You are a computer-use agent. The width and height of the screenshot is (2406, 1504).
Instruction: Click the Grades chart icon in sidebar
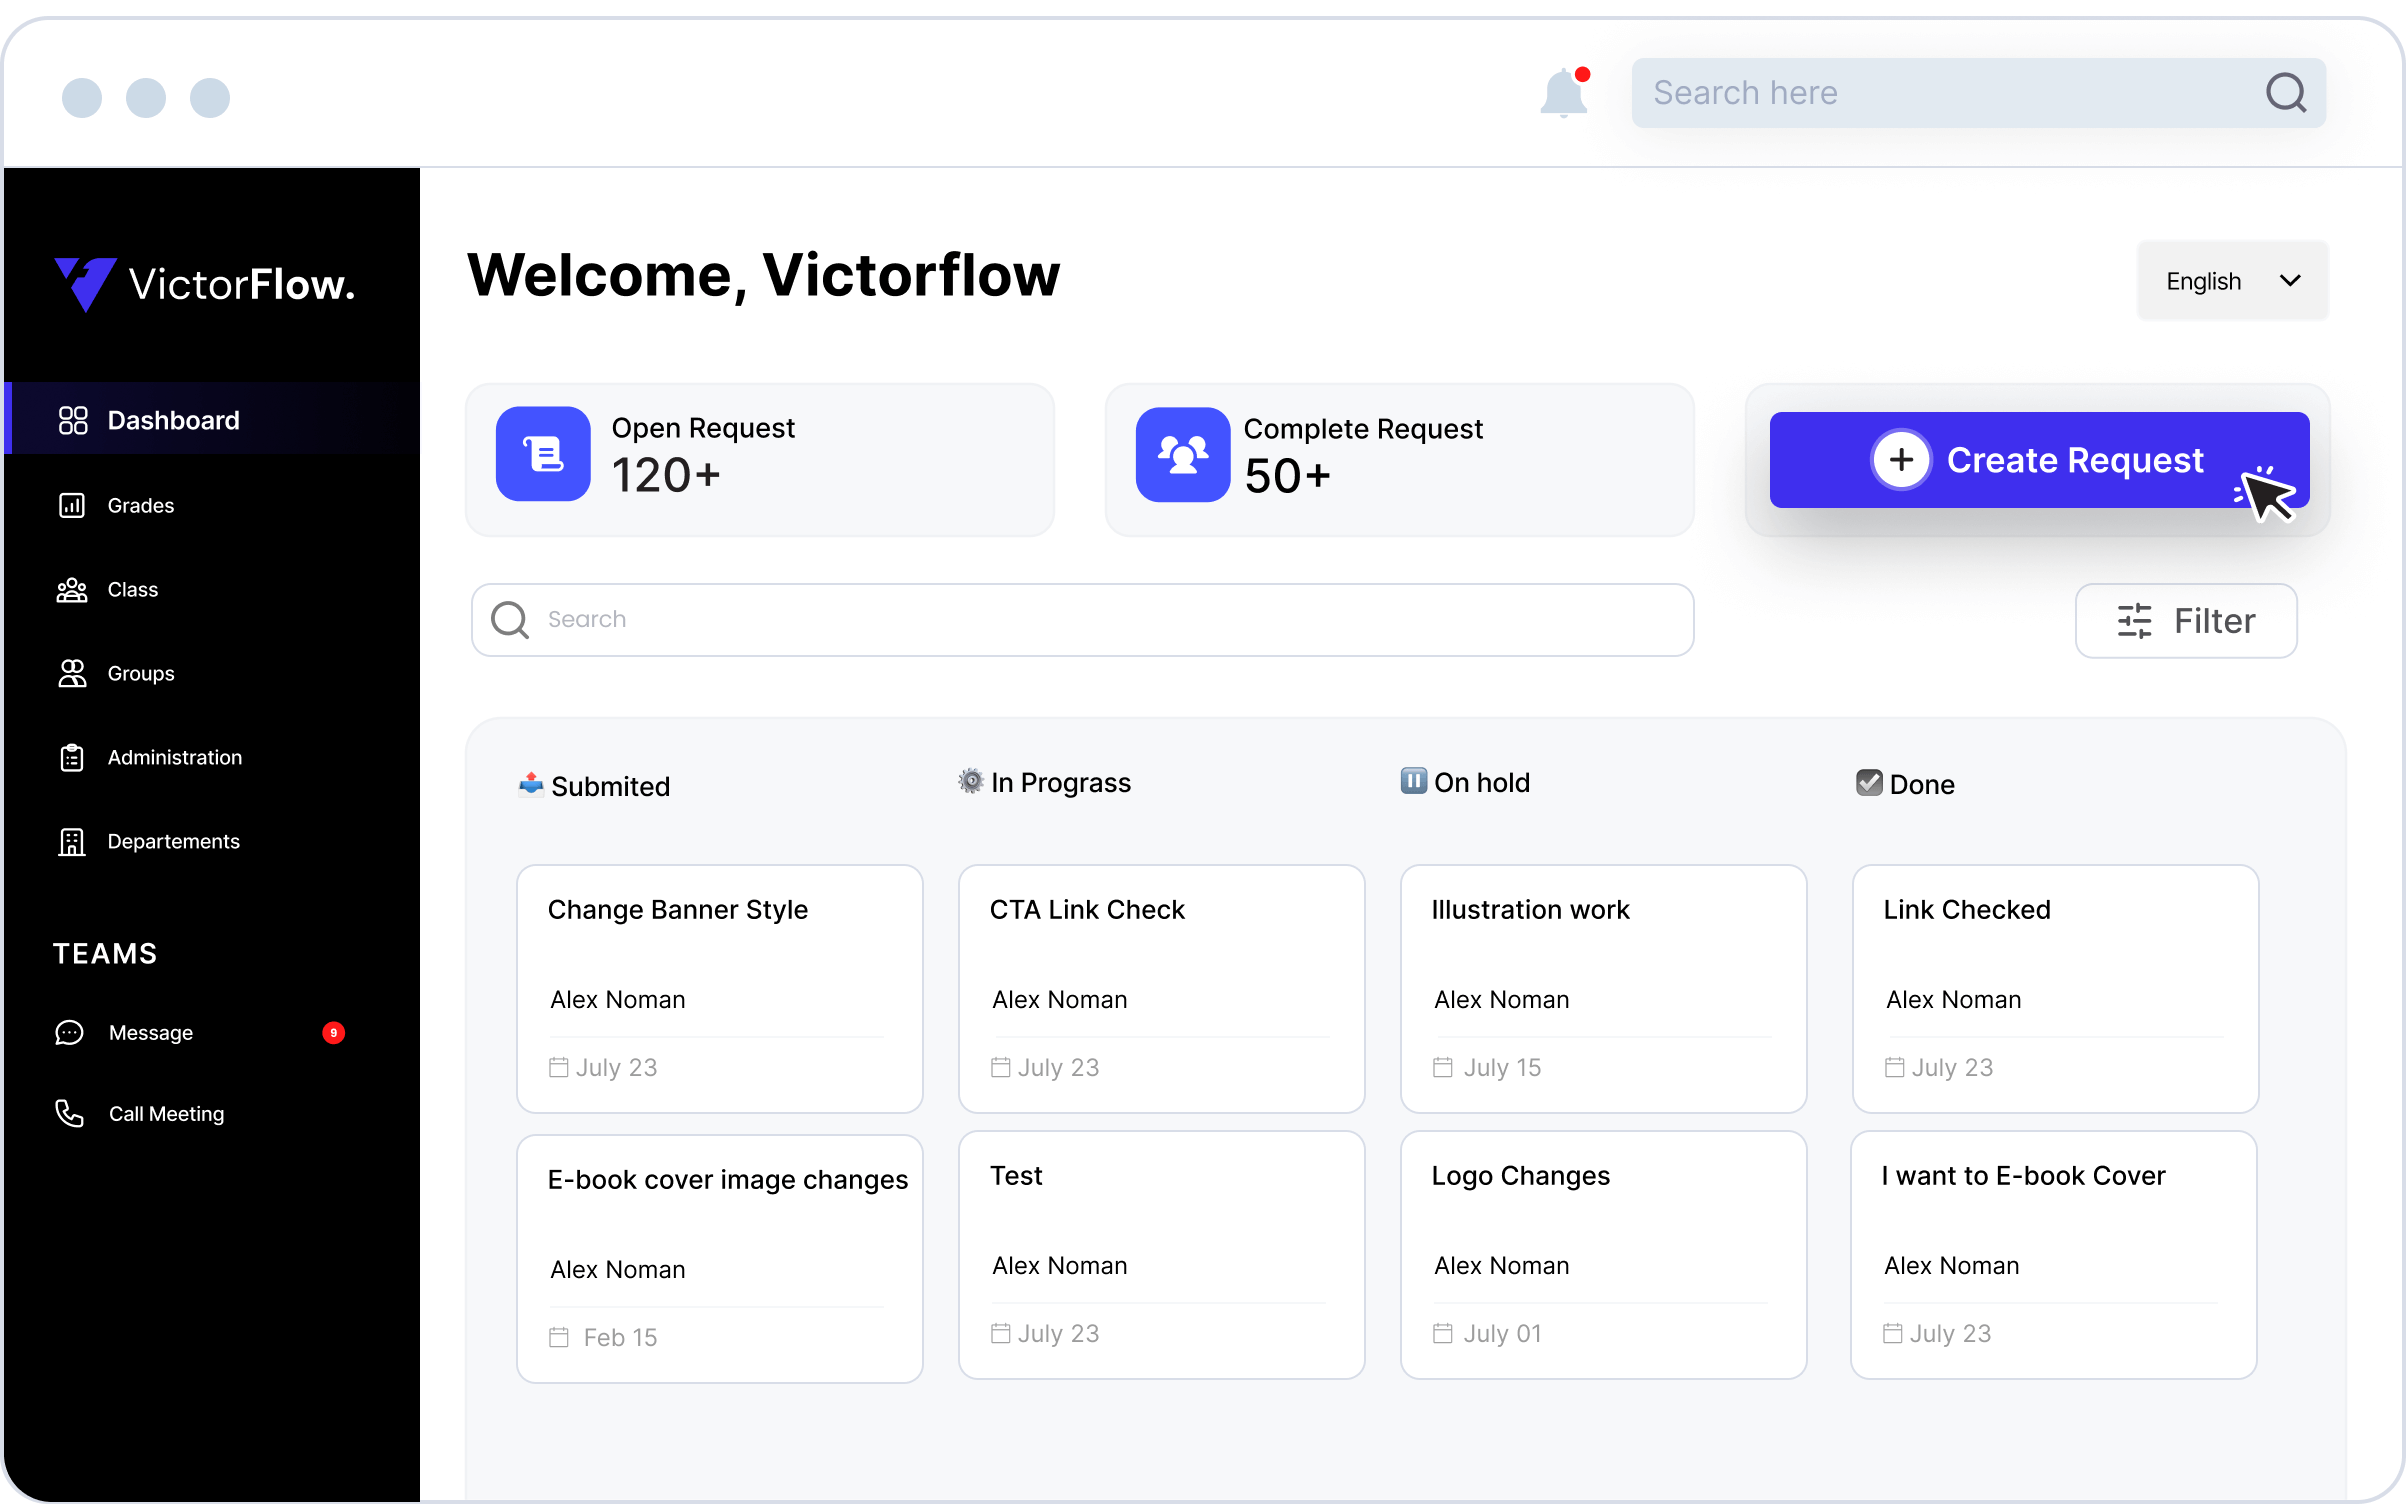click(x=72, y=506)
